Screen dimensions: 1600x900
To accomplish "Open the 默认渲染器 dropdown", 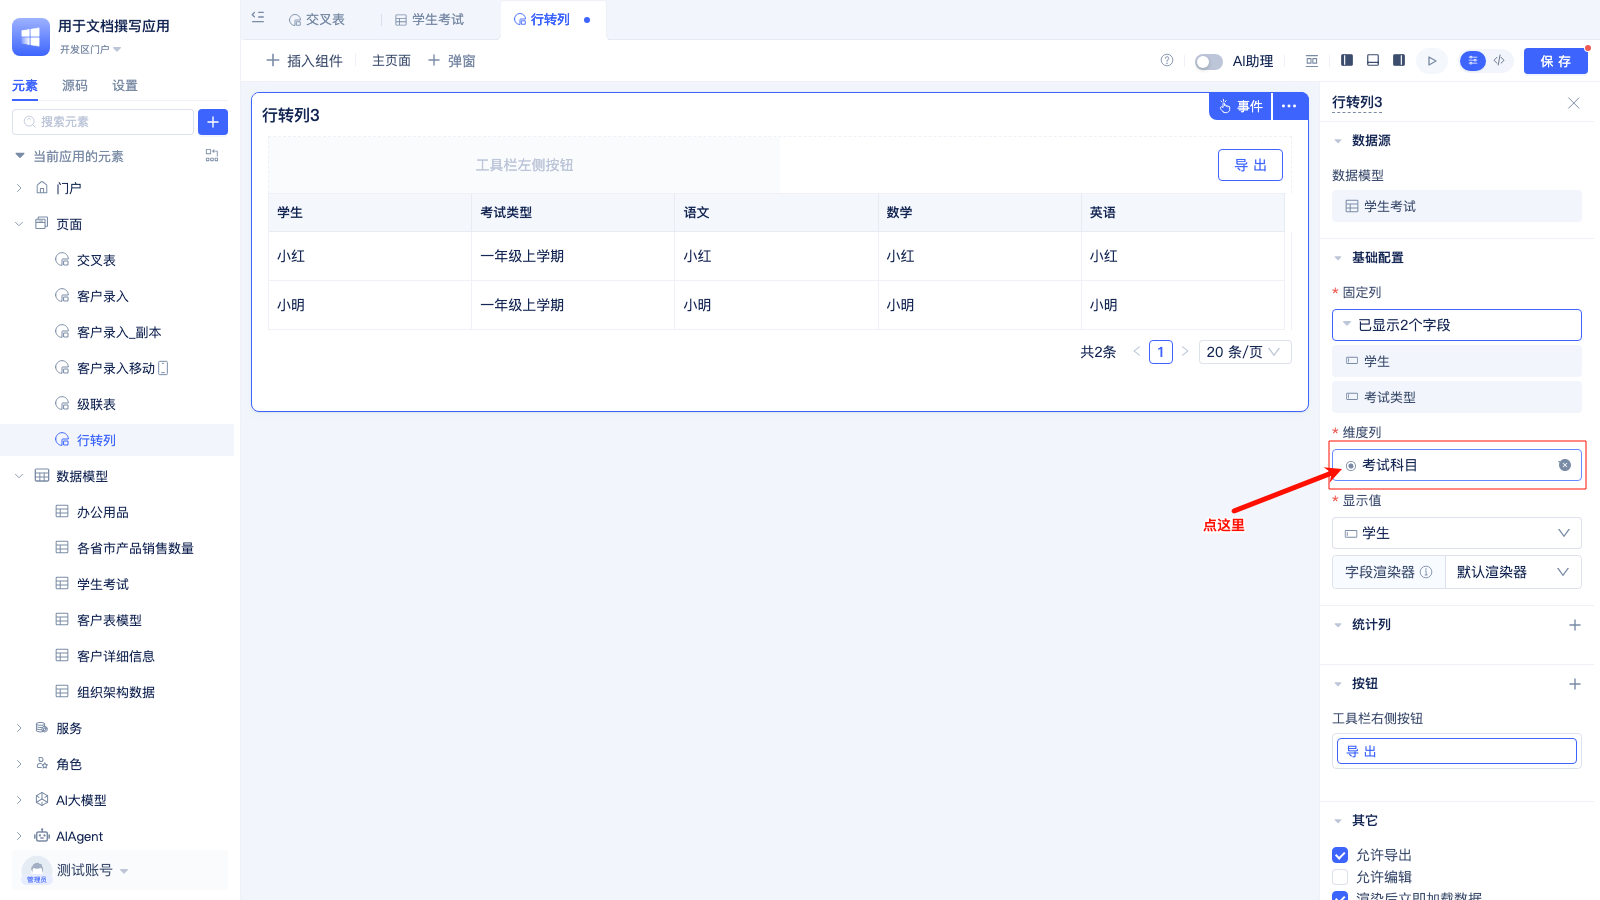I will [x=1513, y=572].
